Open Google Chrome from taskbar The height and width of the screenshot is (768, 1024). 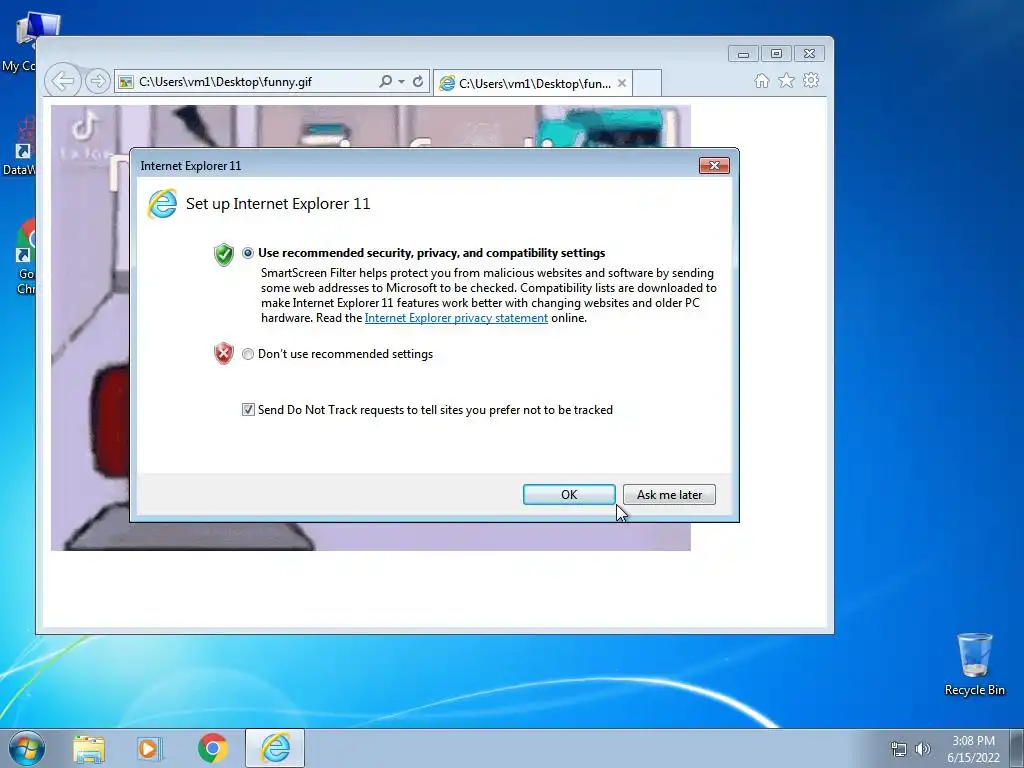pyautogui.click(x=212, y=749)
